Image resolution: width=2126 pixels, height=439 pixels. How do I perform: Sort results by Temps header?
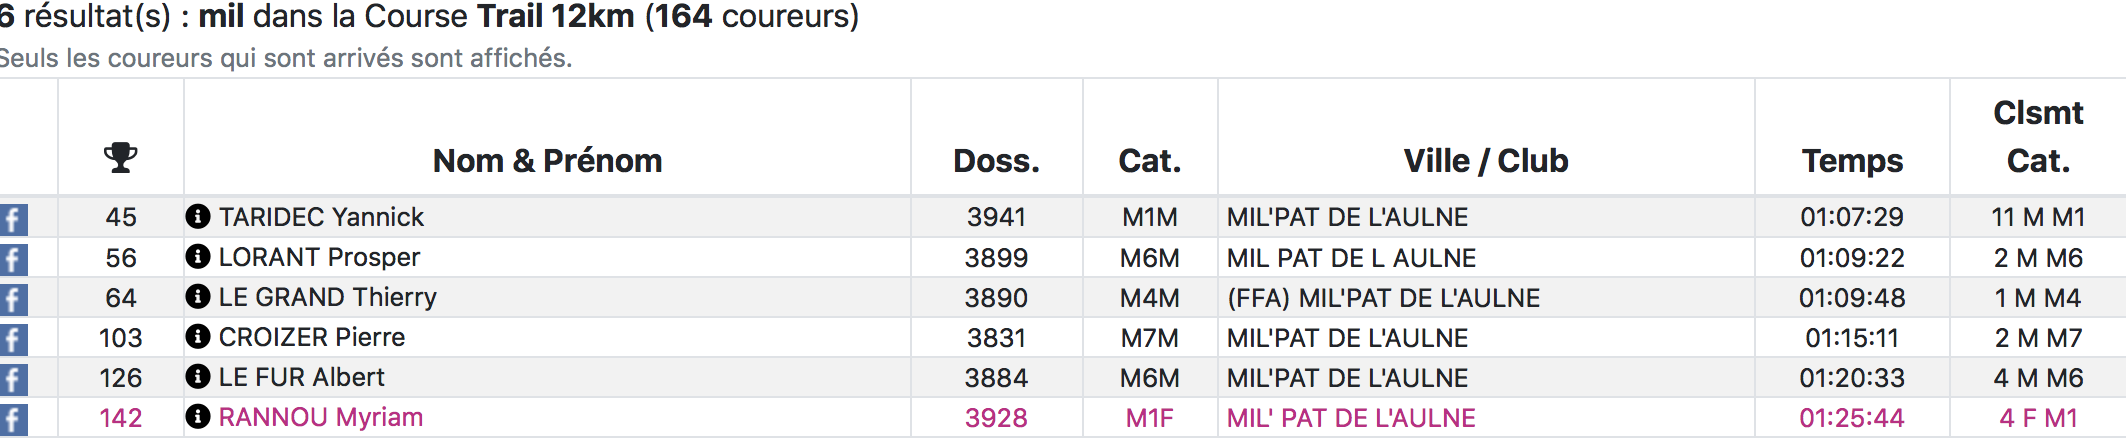[x=1852, y=161]
